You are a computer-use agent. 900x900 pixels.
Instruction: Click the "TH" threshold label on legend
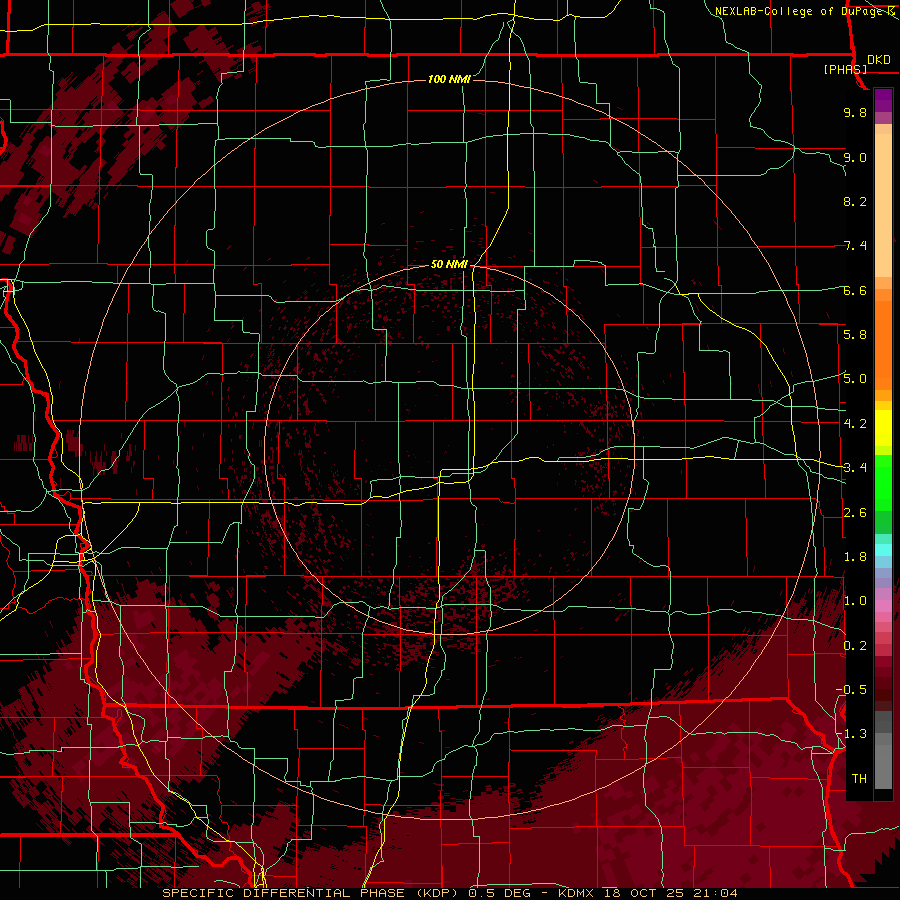tap(859, 778)
